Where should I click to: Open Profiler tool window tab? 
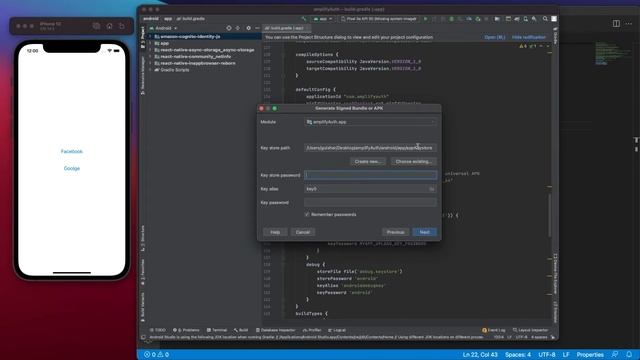click(312, 330)
